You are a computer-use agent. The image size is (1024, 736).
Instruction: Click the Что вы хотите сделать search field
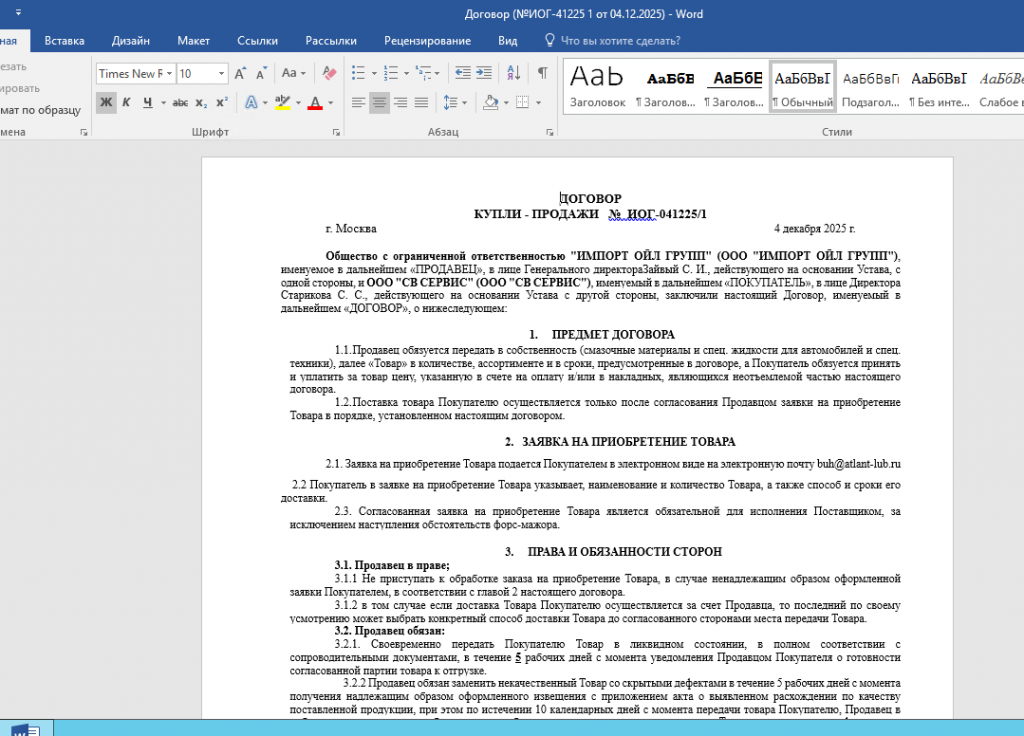[x=620, y=40]
